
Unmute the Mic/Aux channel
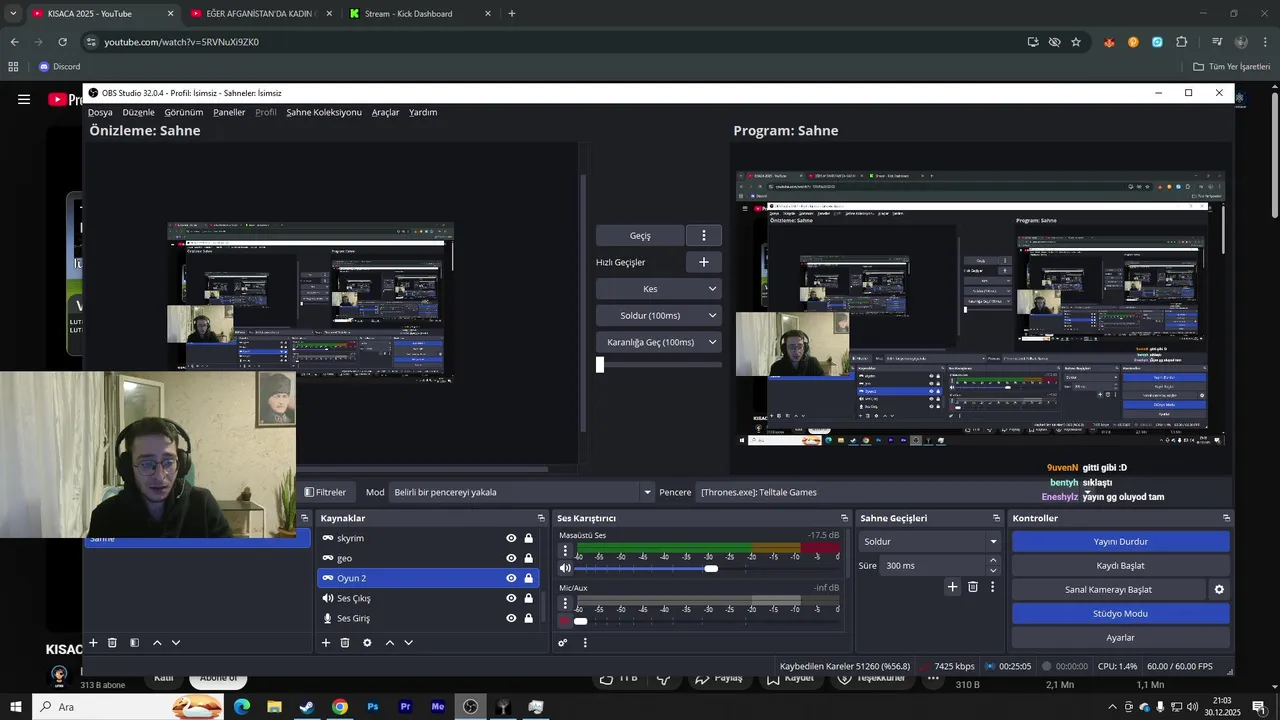565,621
